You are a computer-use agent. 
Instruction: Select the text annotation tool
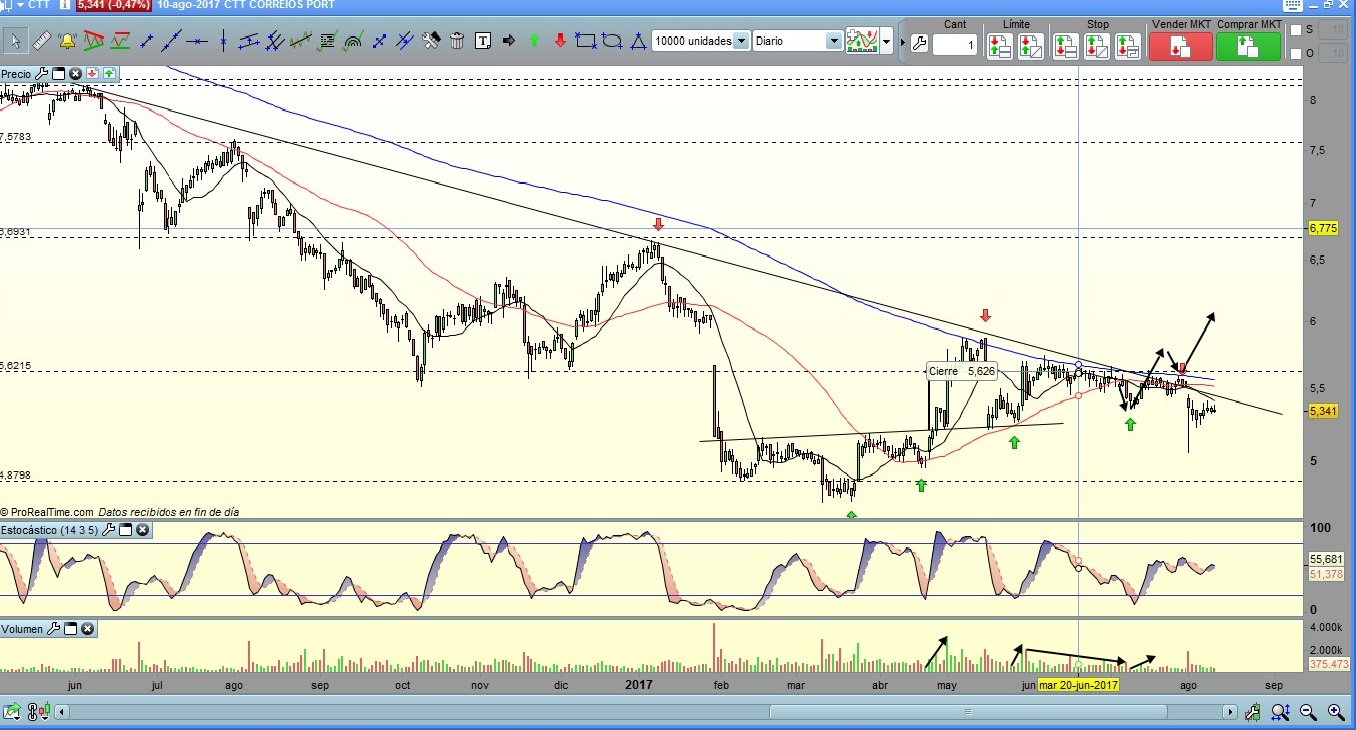tap(483, 41)
